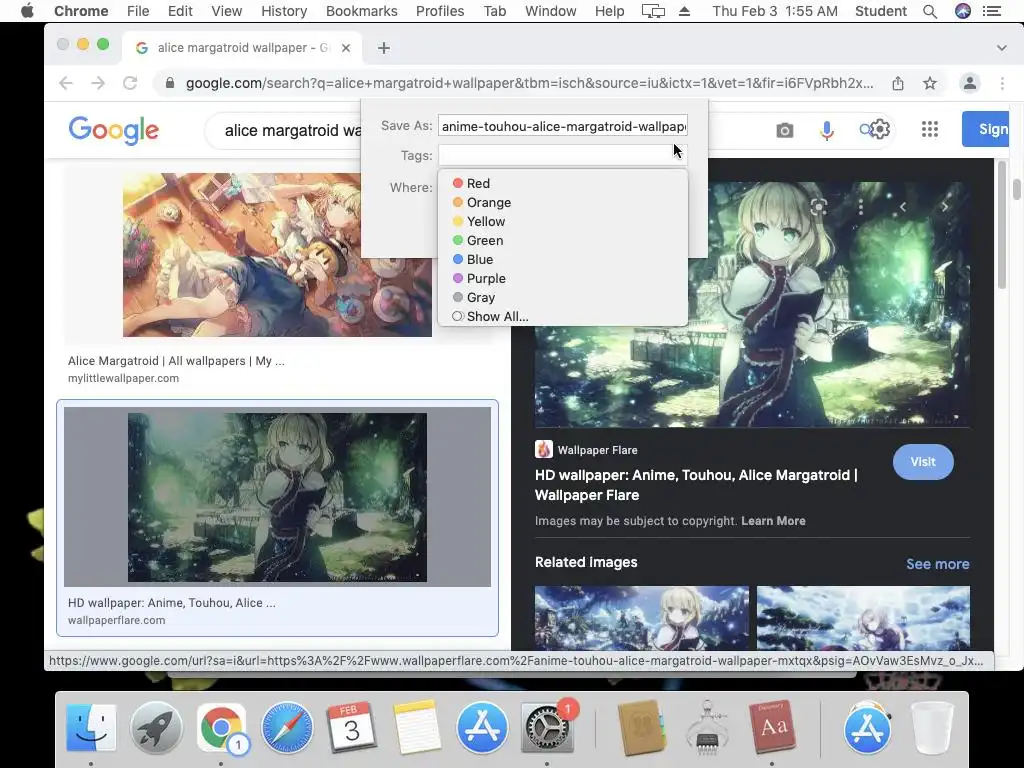Choose the Blue tag
Viewport: 1024px width, 768px height.
click(563, 259)
